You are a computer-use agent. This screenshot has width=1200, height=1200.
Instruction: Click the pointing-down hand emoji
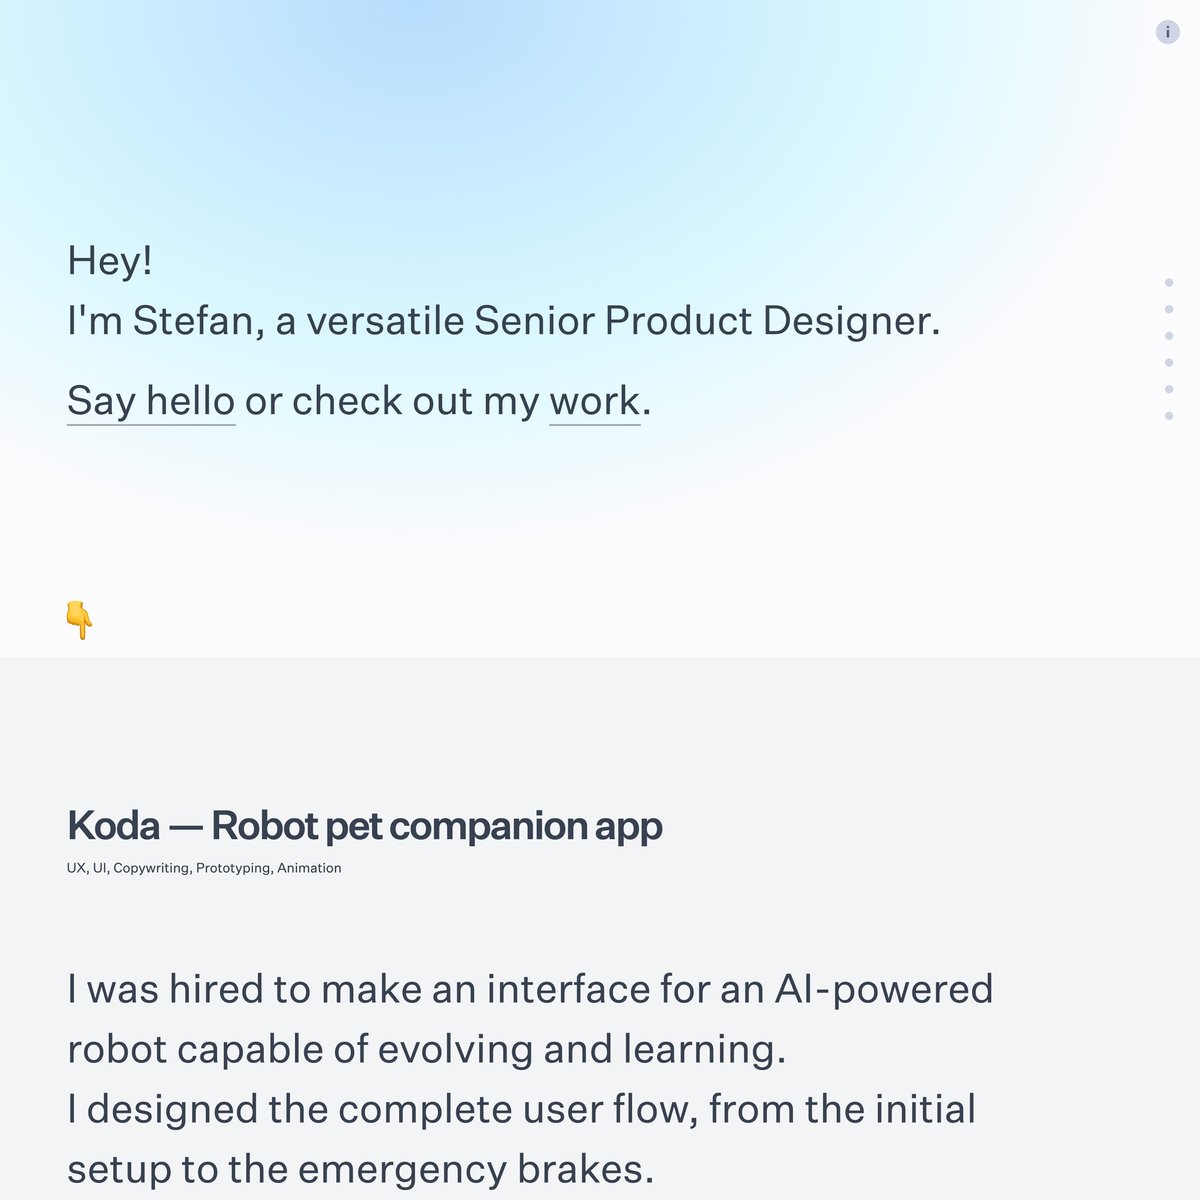point(79,620)
